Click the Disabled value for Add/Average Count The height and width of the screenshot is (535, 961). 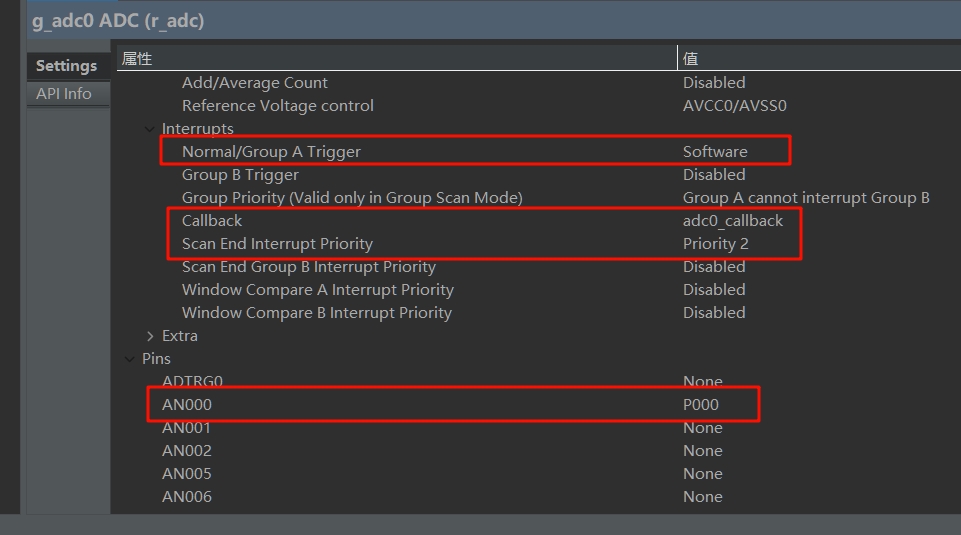(x=714, y=83)
